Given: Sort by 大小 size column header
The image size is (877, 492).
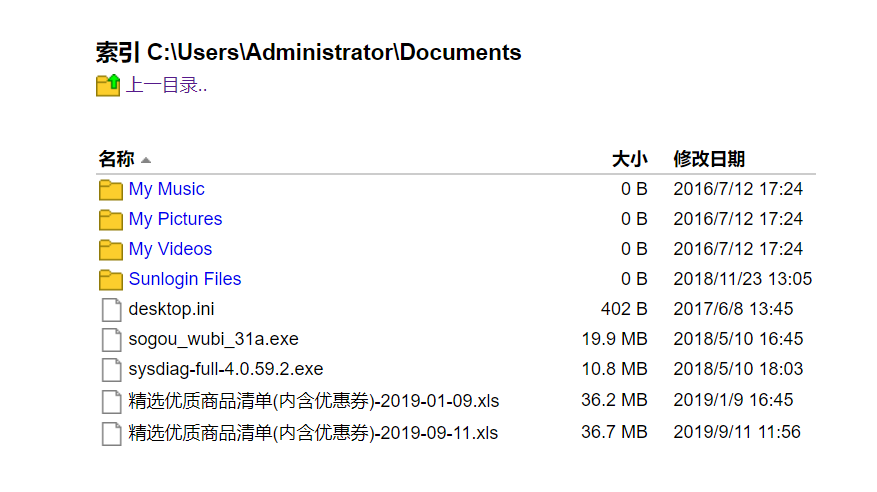Looking at the screenshot, I should coord(629,159).
